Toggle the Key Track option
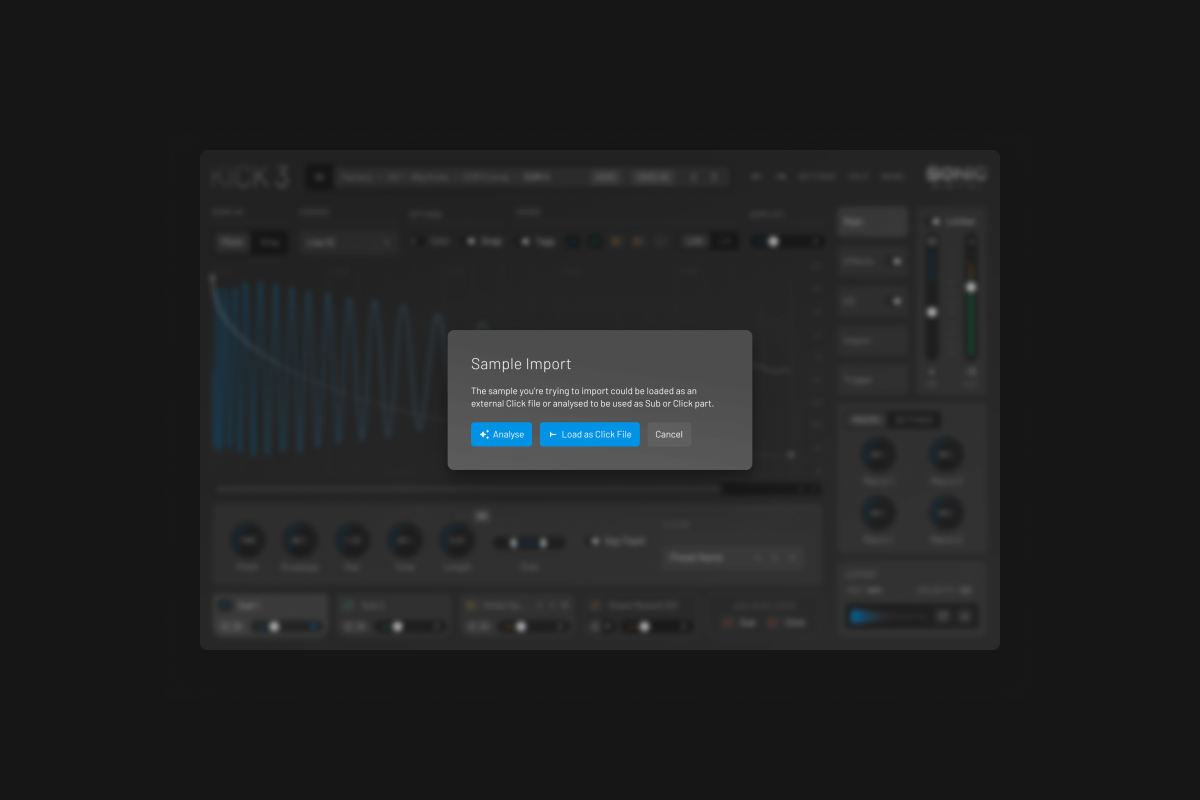Image resolution: width=1200 pixels, height=800 pixels. pos(596,541)
